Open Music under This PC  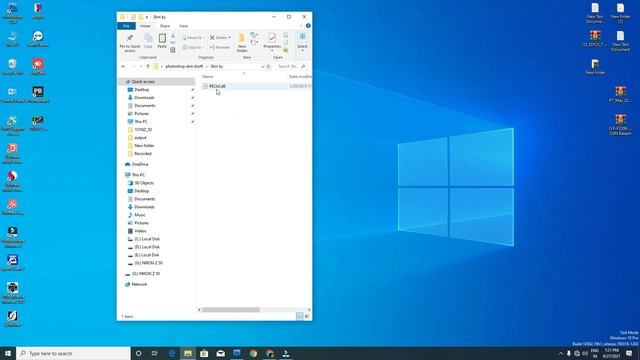pyautogui.click(x=140, y=215)
